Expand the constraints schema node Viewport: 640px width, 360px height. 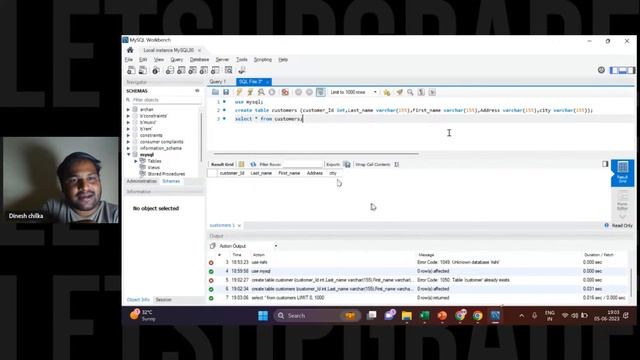128,135
